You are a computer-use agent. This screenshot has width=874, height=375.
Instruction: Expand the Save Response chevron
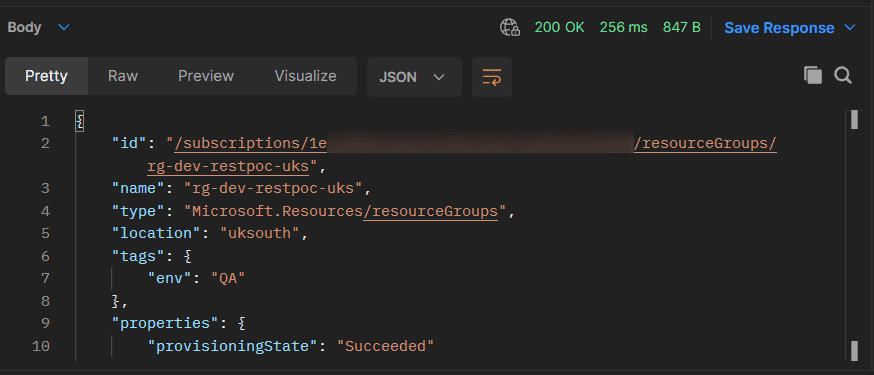tap(850, 27)
